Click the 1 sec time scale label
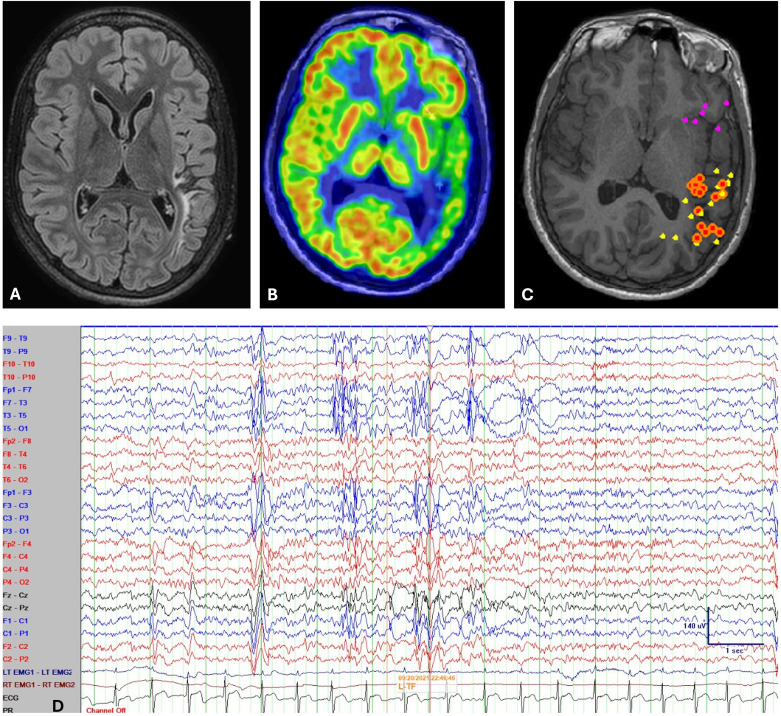This screenshot has width=781, height=716. click(734, 651)
